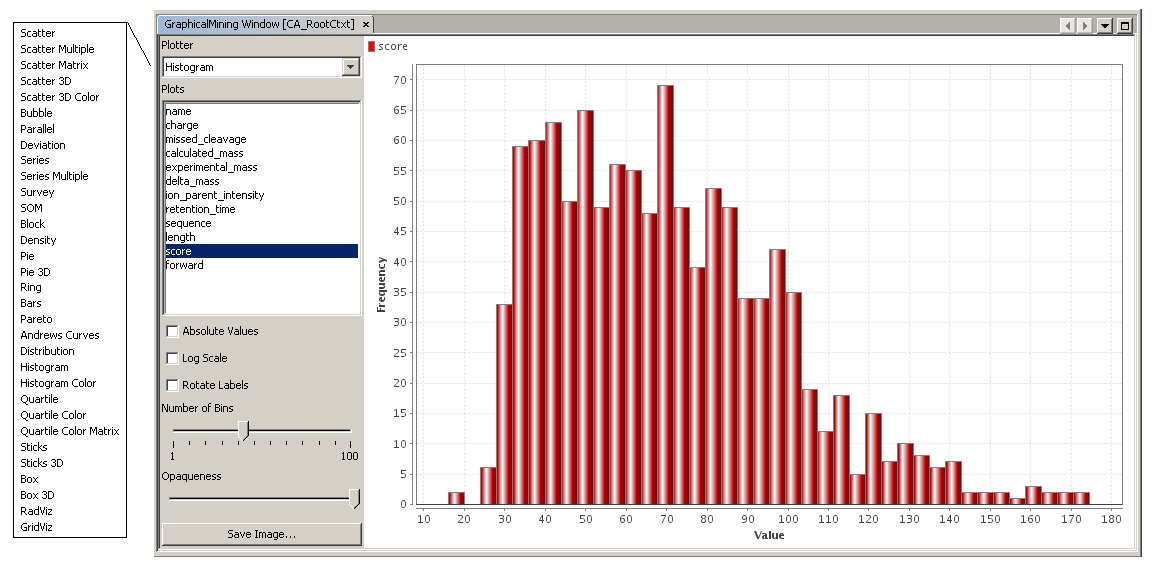The width and height of the screenshot is (1154, 567).
Task: Pick Quartile Color Matrix from plotter list
Action: (70, 431)
